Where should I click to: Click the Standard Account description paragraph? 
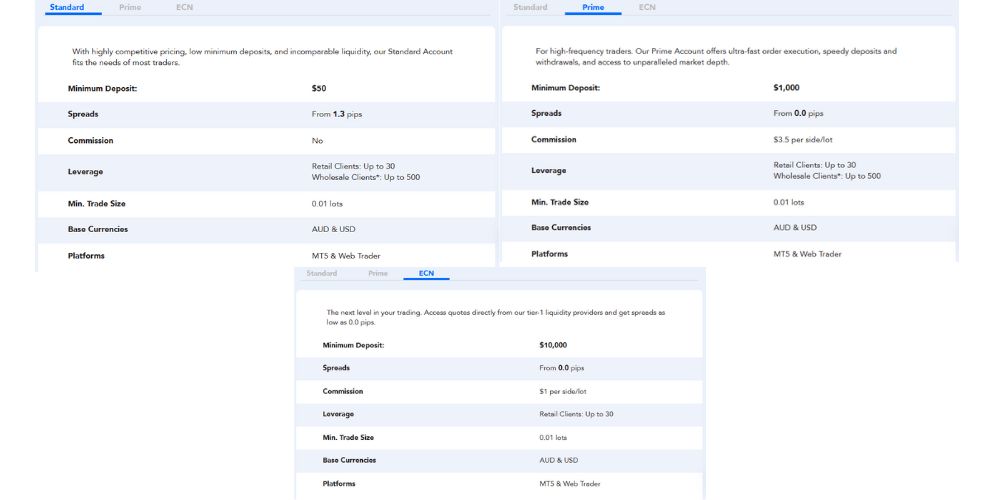click(262, 57)
